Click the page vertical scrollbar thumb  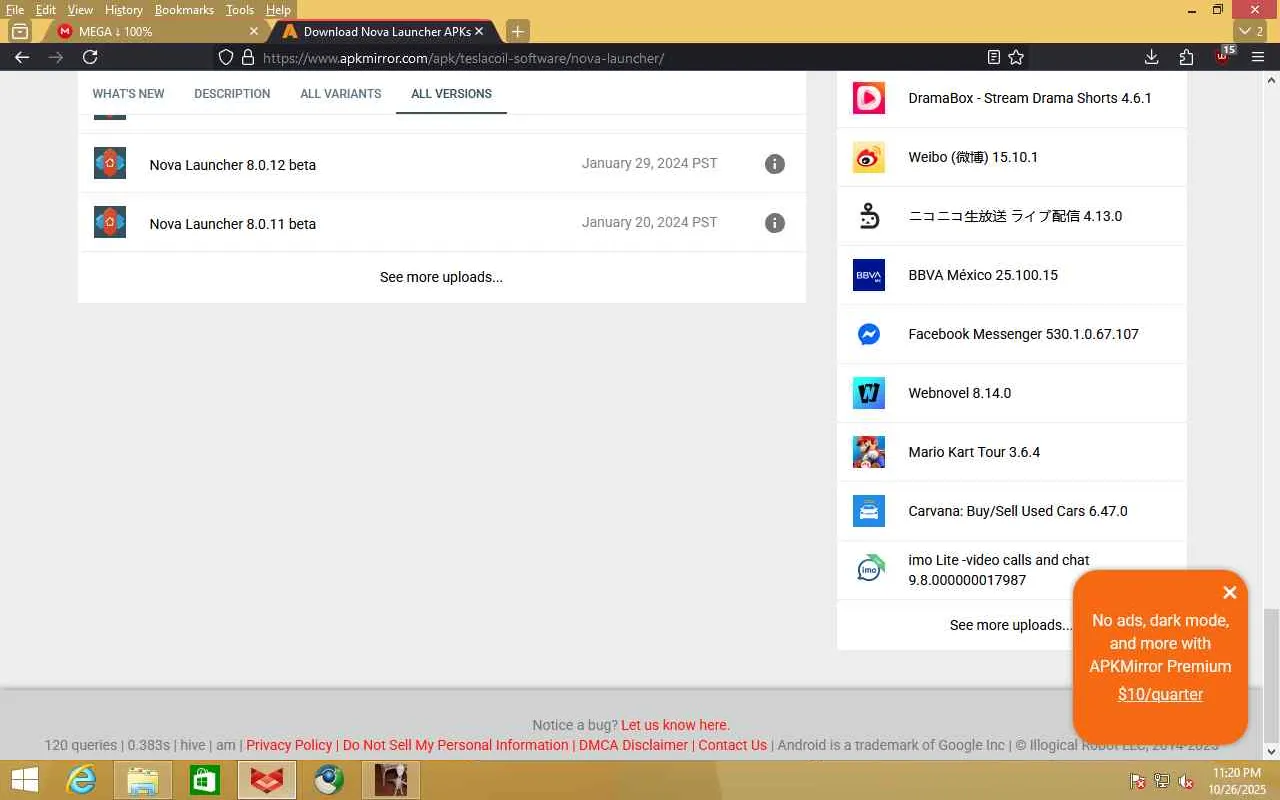1272,675
